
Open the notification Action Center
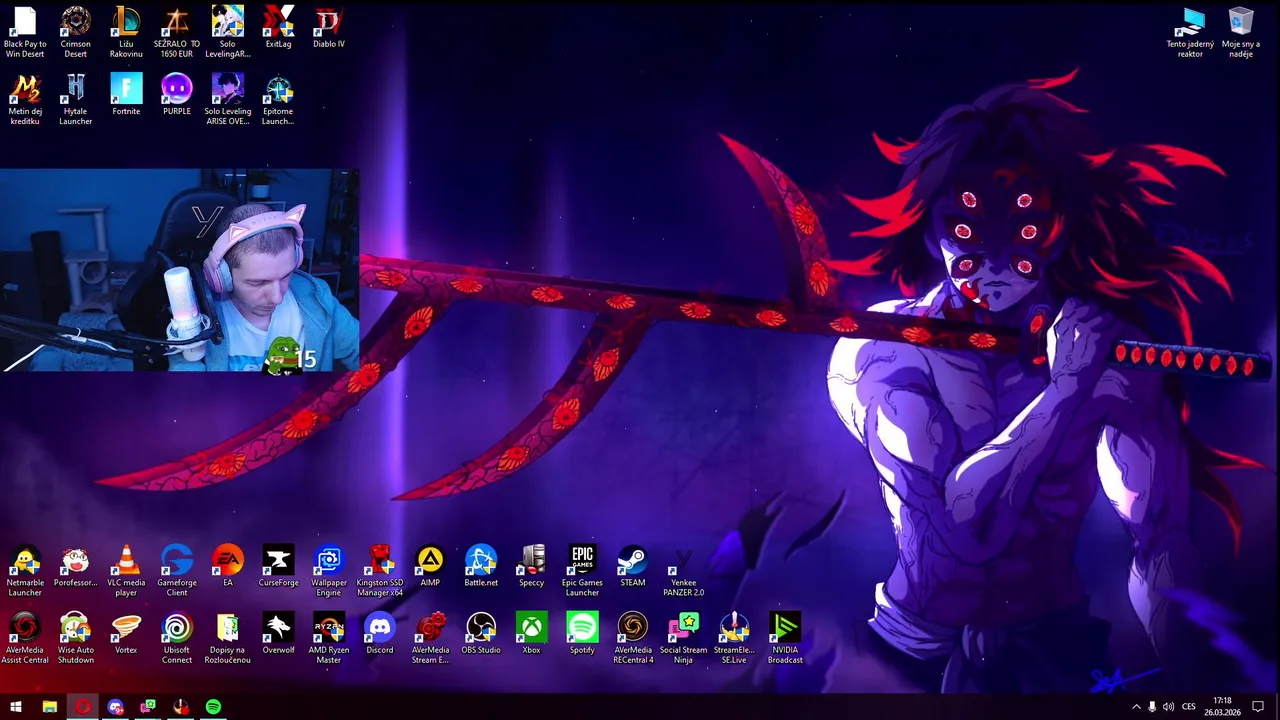point(1258,707)
